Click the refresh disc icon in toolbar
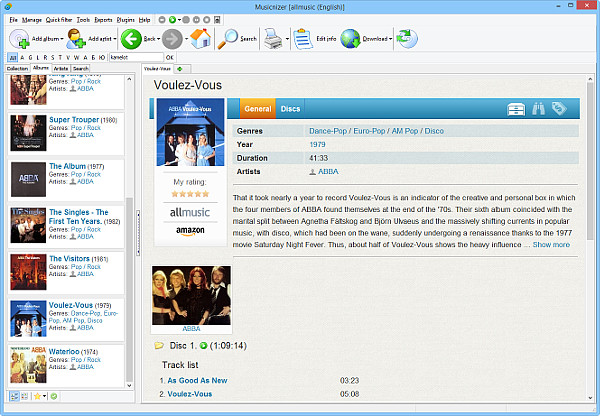 [x=407, y=39]
